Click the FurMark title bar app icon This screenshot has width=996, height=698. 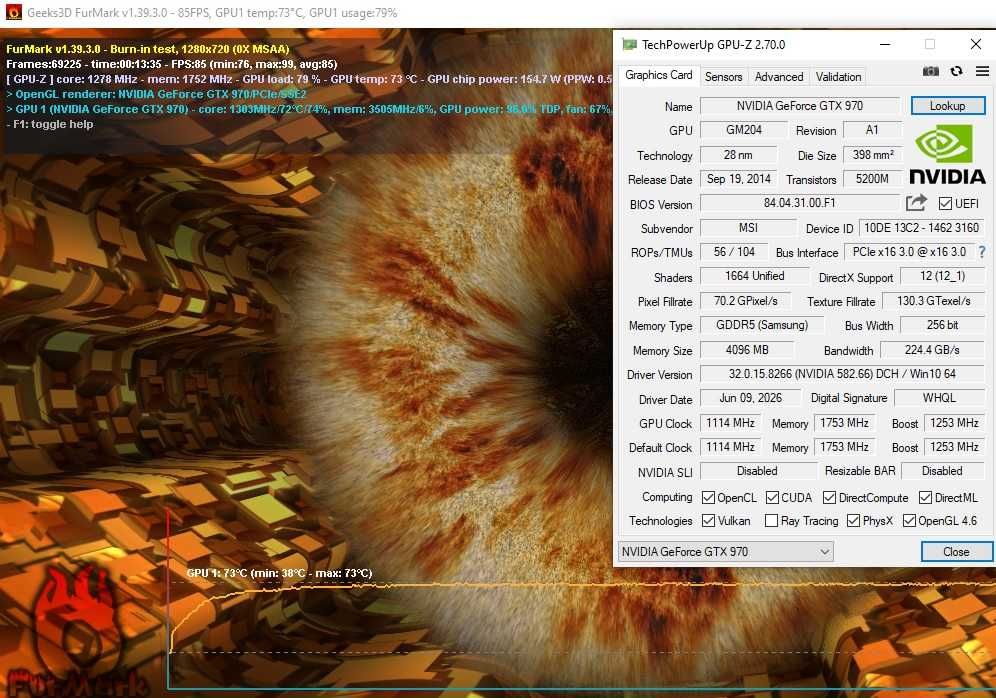(x=13, y=12)
